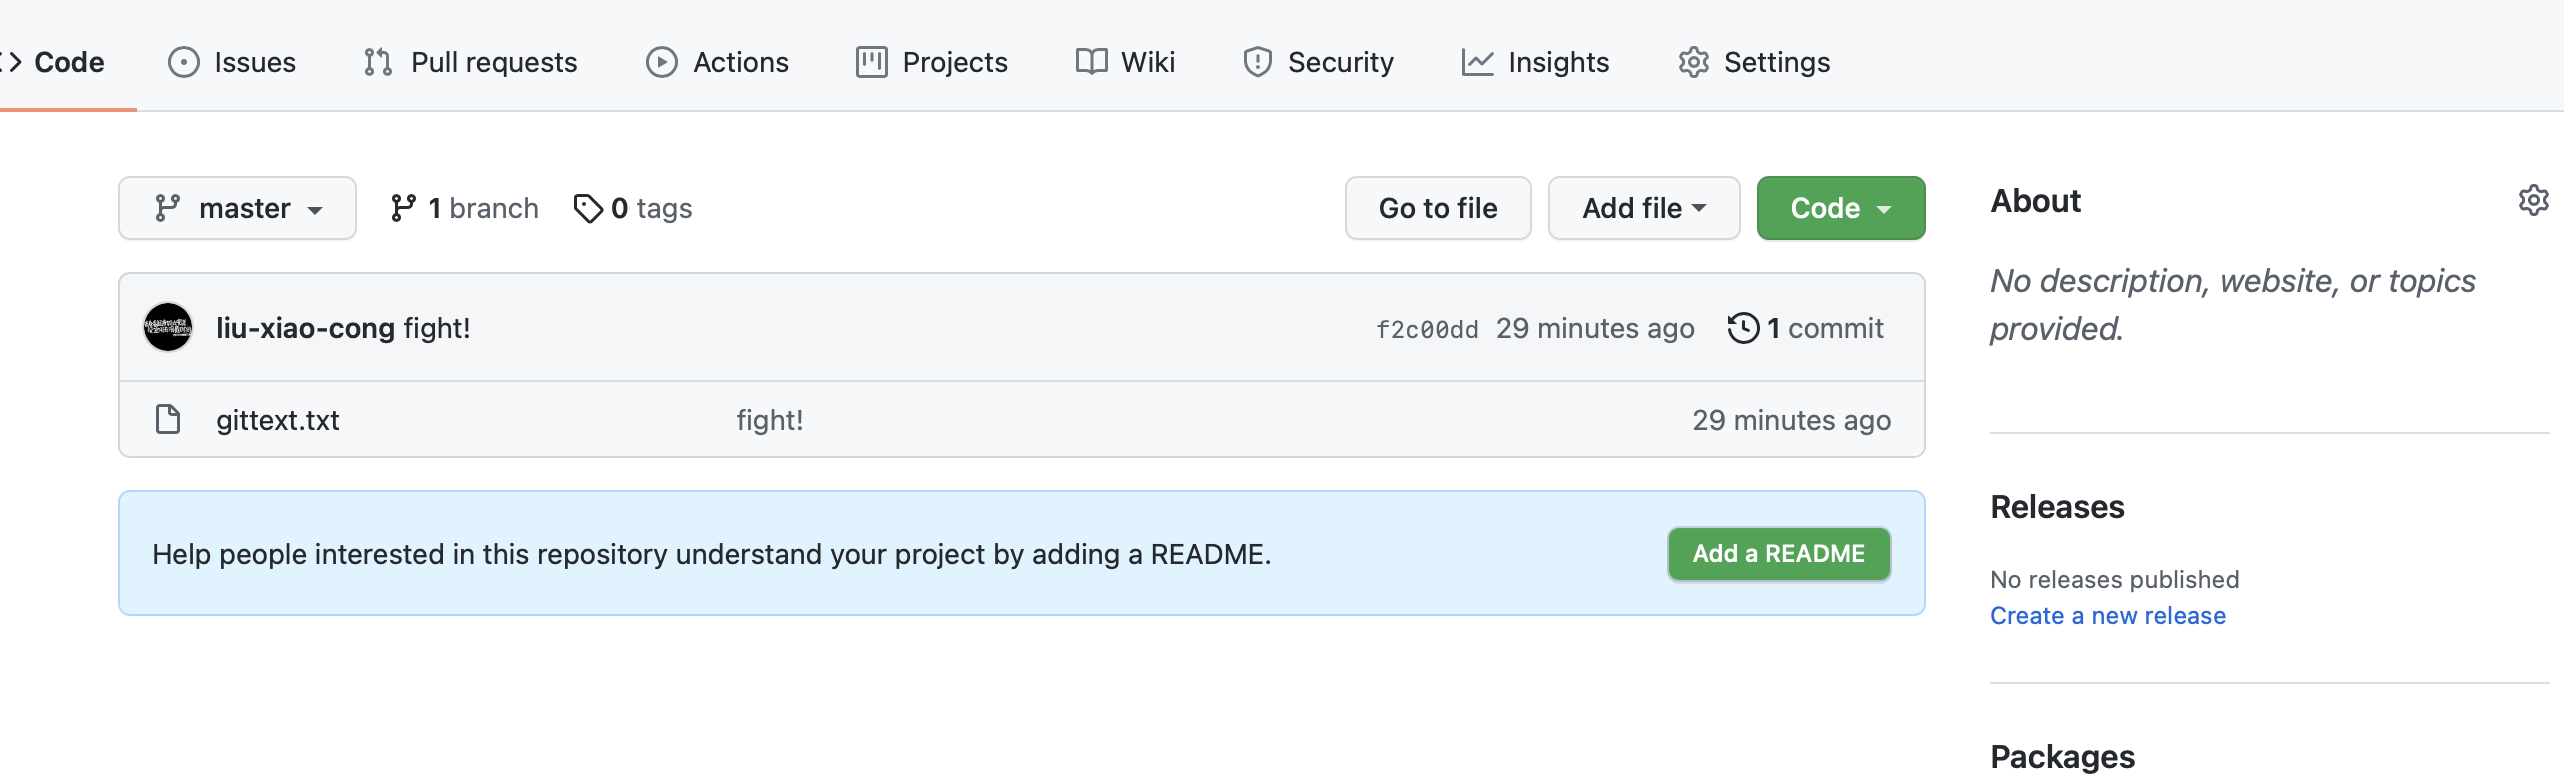Click Create a new release link
The width and height of the screenshot is (2564, 784).
2108,616
